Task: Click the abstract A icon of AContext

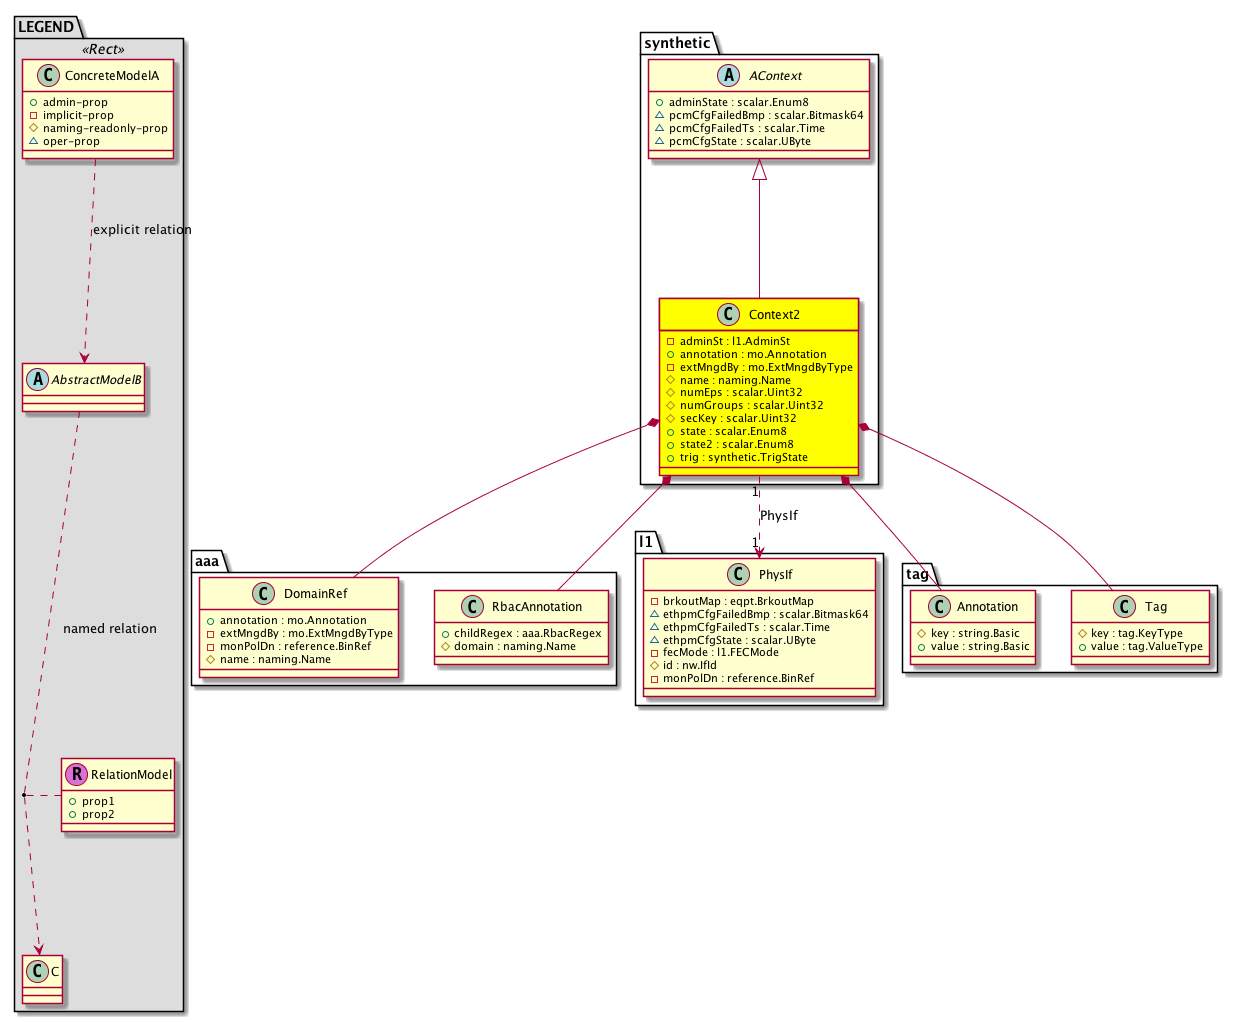Action: coord(729,75)
